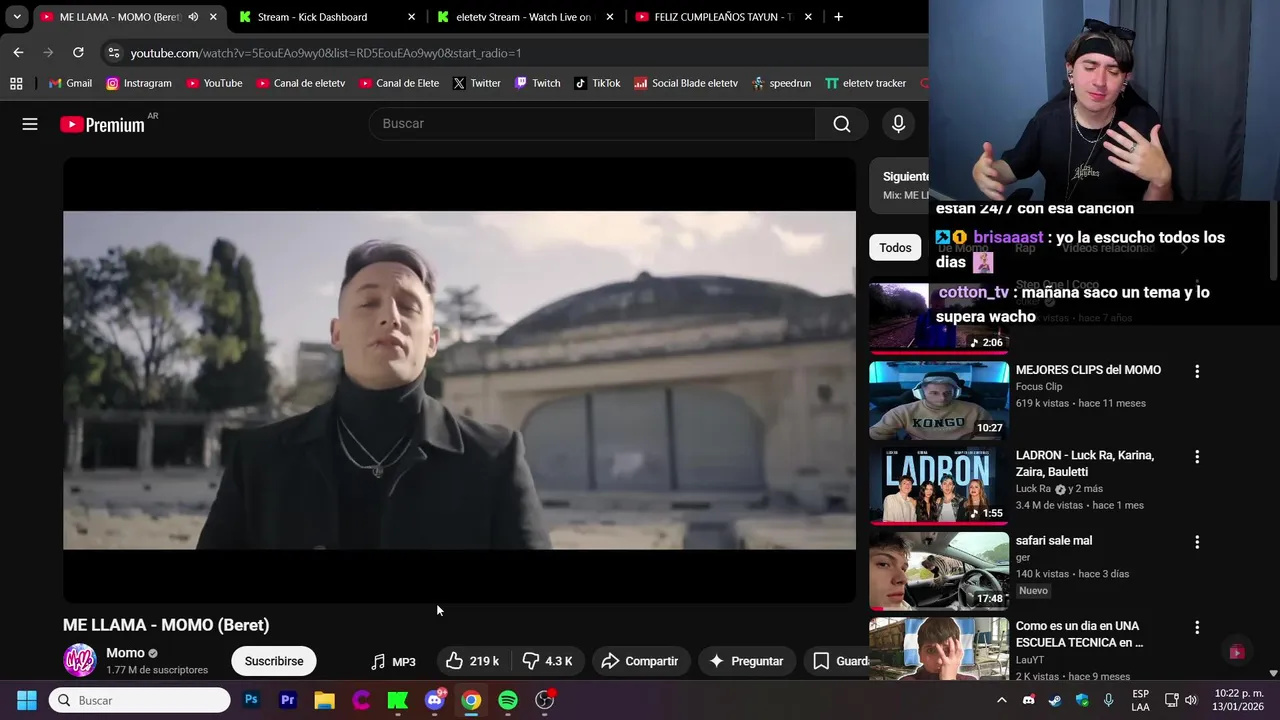1280x720 pixels.
Task: Open the YouTube hamburger guide menu
Action: (30, 124)
